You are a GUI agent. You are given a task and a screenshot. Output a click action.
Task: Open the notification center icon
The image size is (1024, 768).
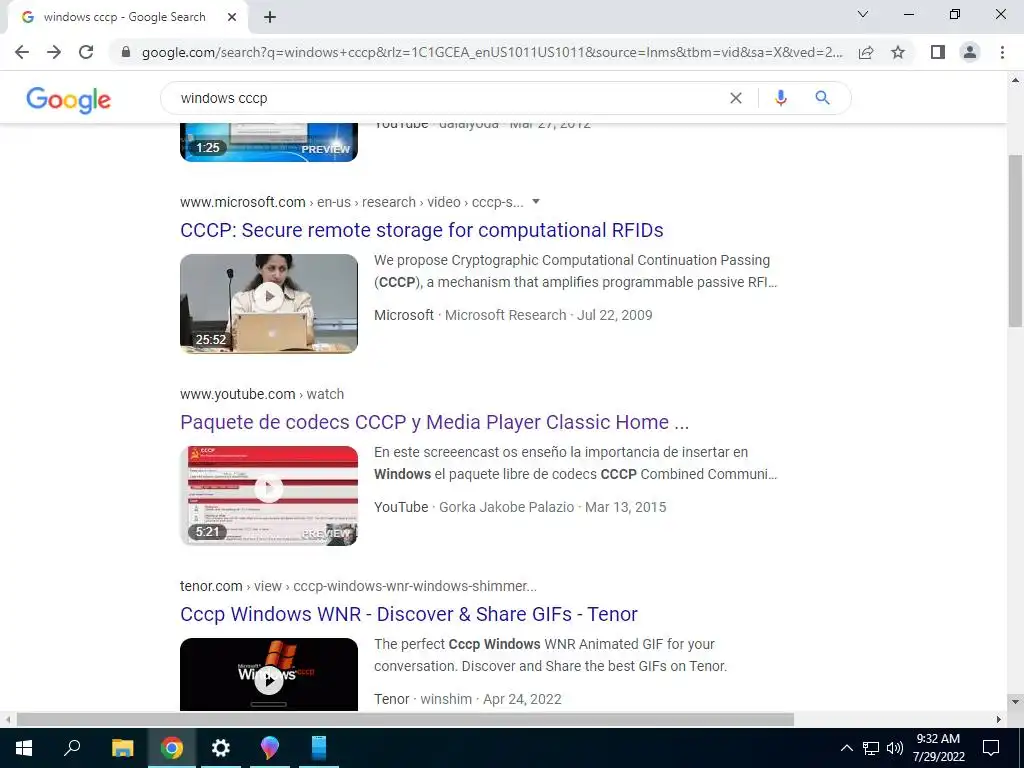[x=991, y=748]
